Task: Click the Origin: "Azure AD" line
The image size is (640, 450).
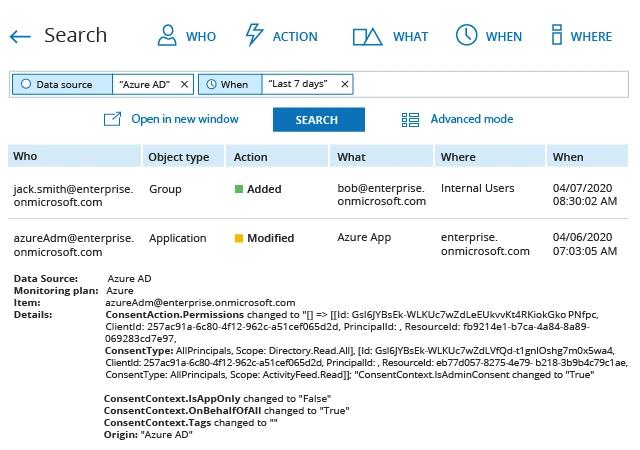Action: click(148, 434)
